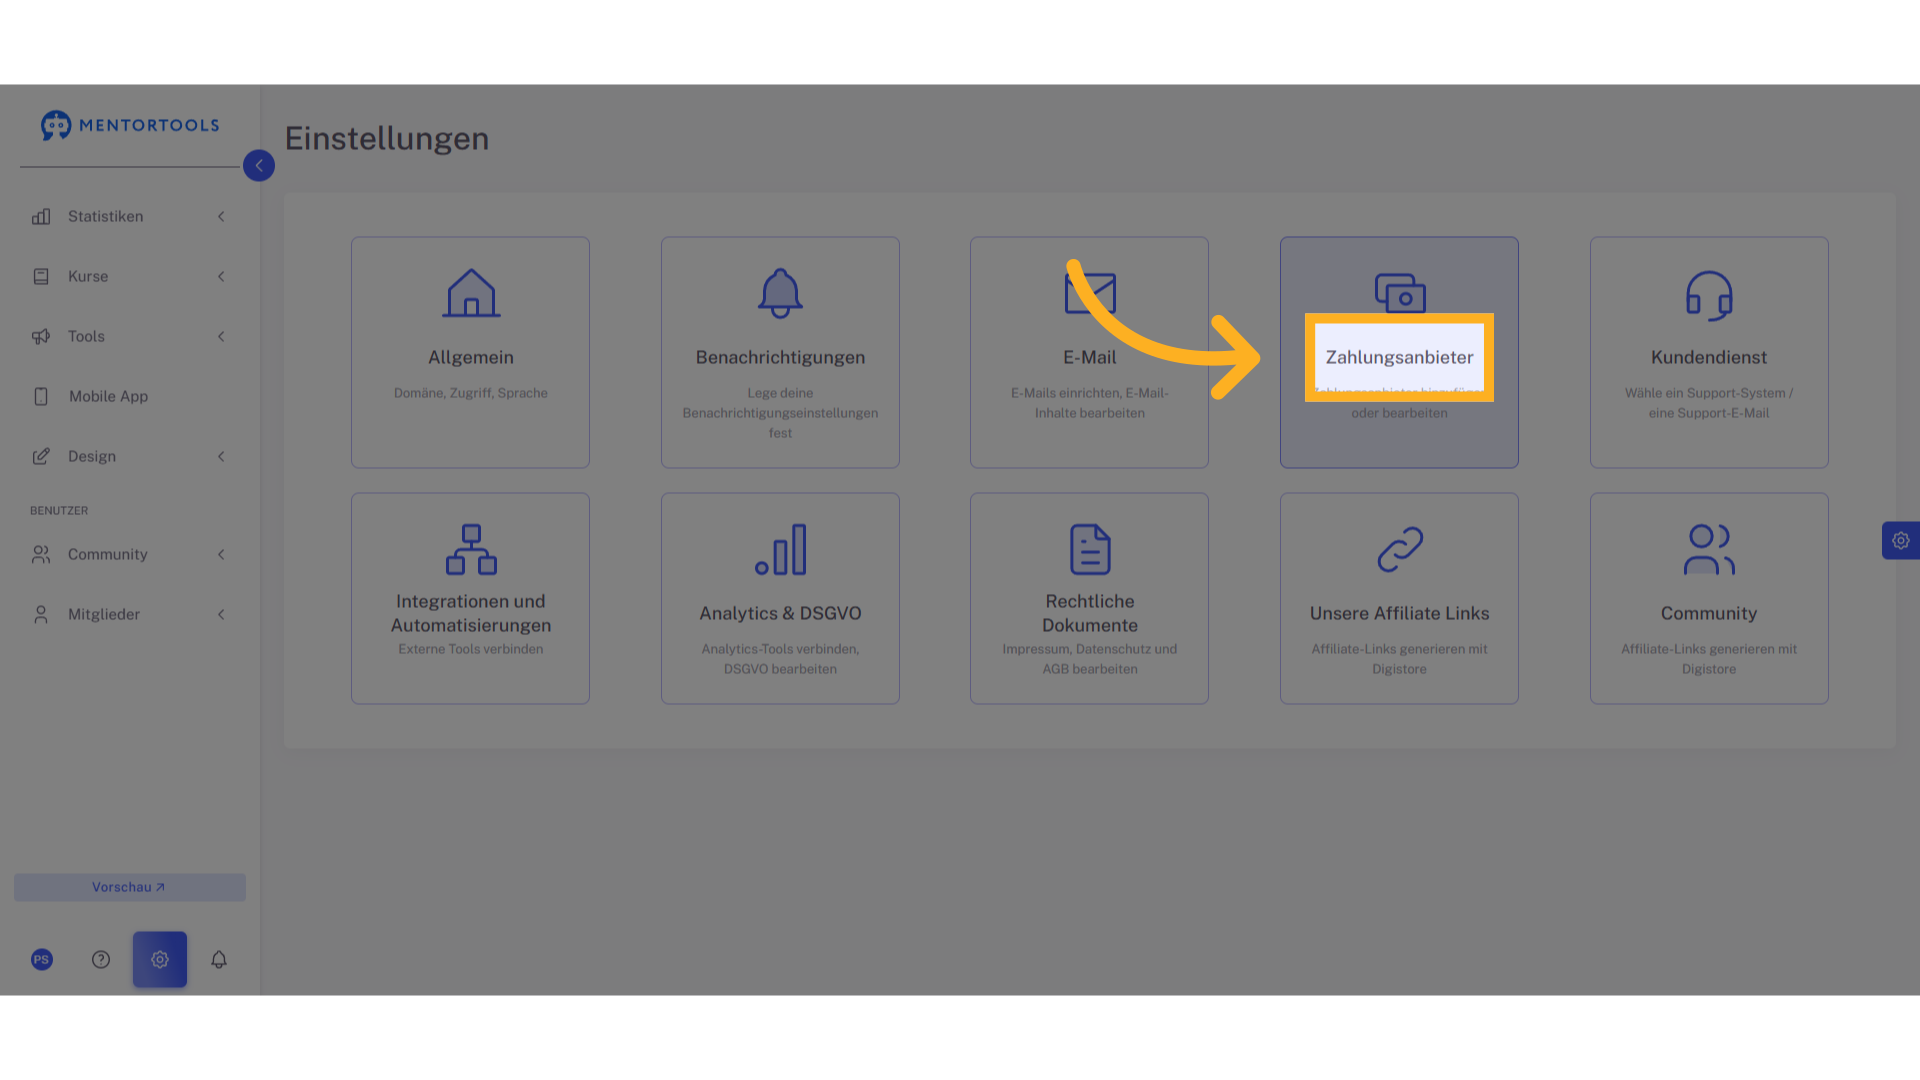
Task: Open the Allgemein settings title
Action: tap(471, 358)
